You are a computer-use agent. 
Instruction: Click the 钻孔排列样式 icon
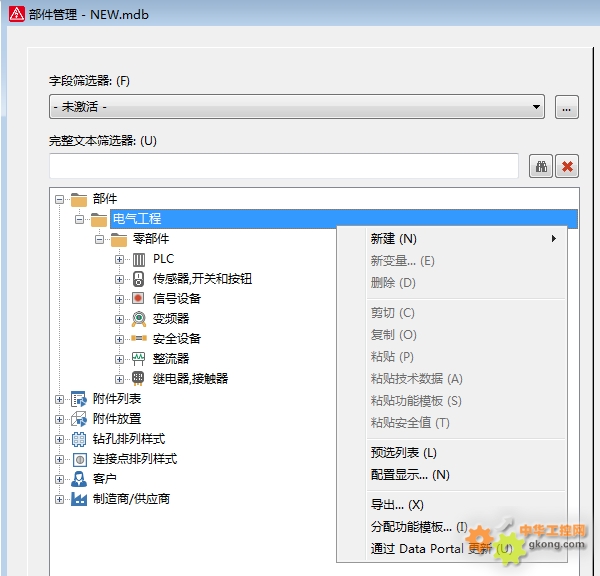(x=79, y=439)
